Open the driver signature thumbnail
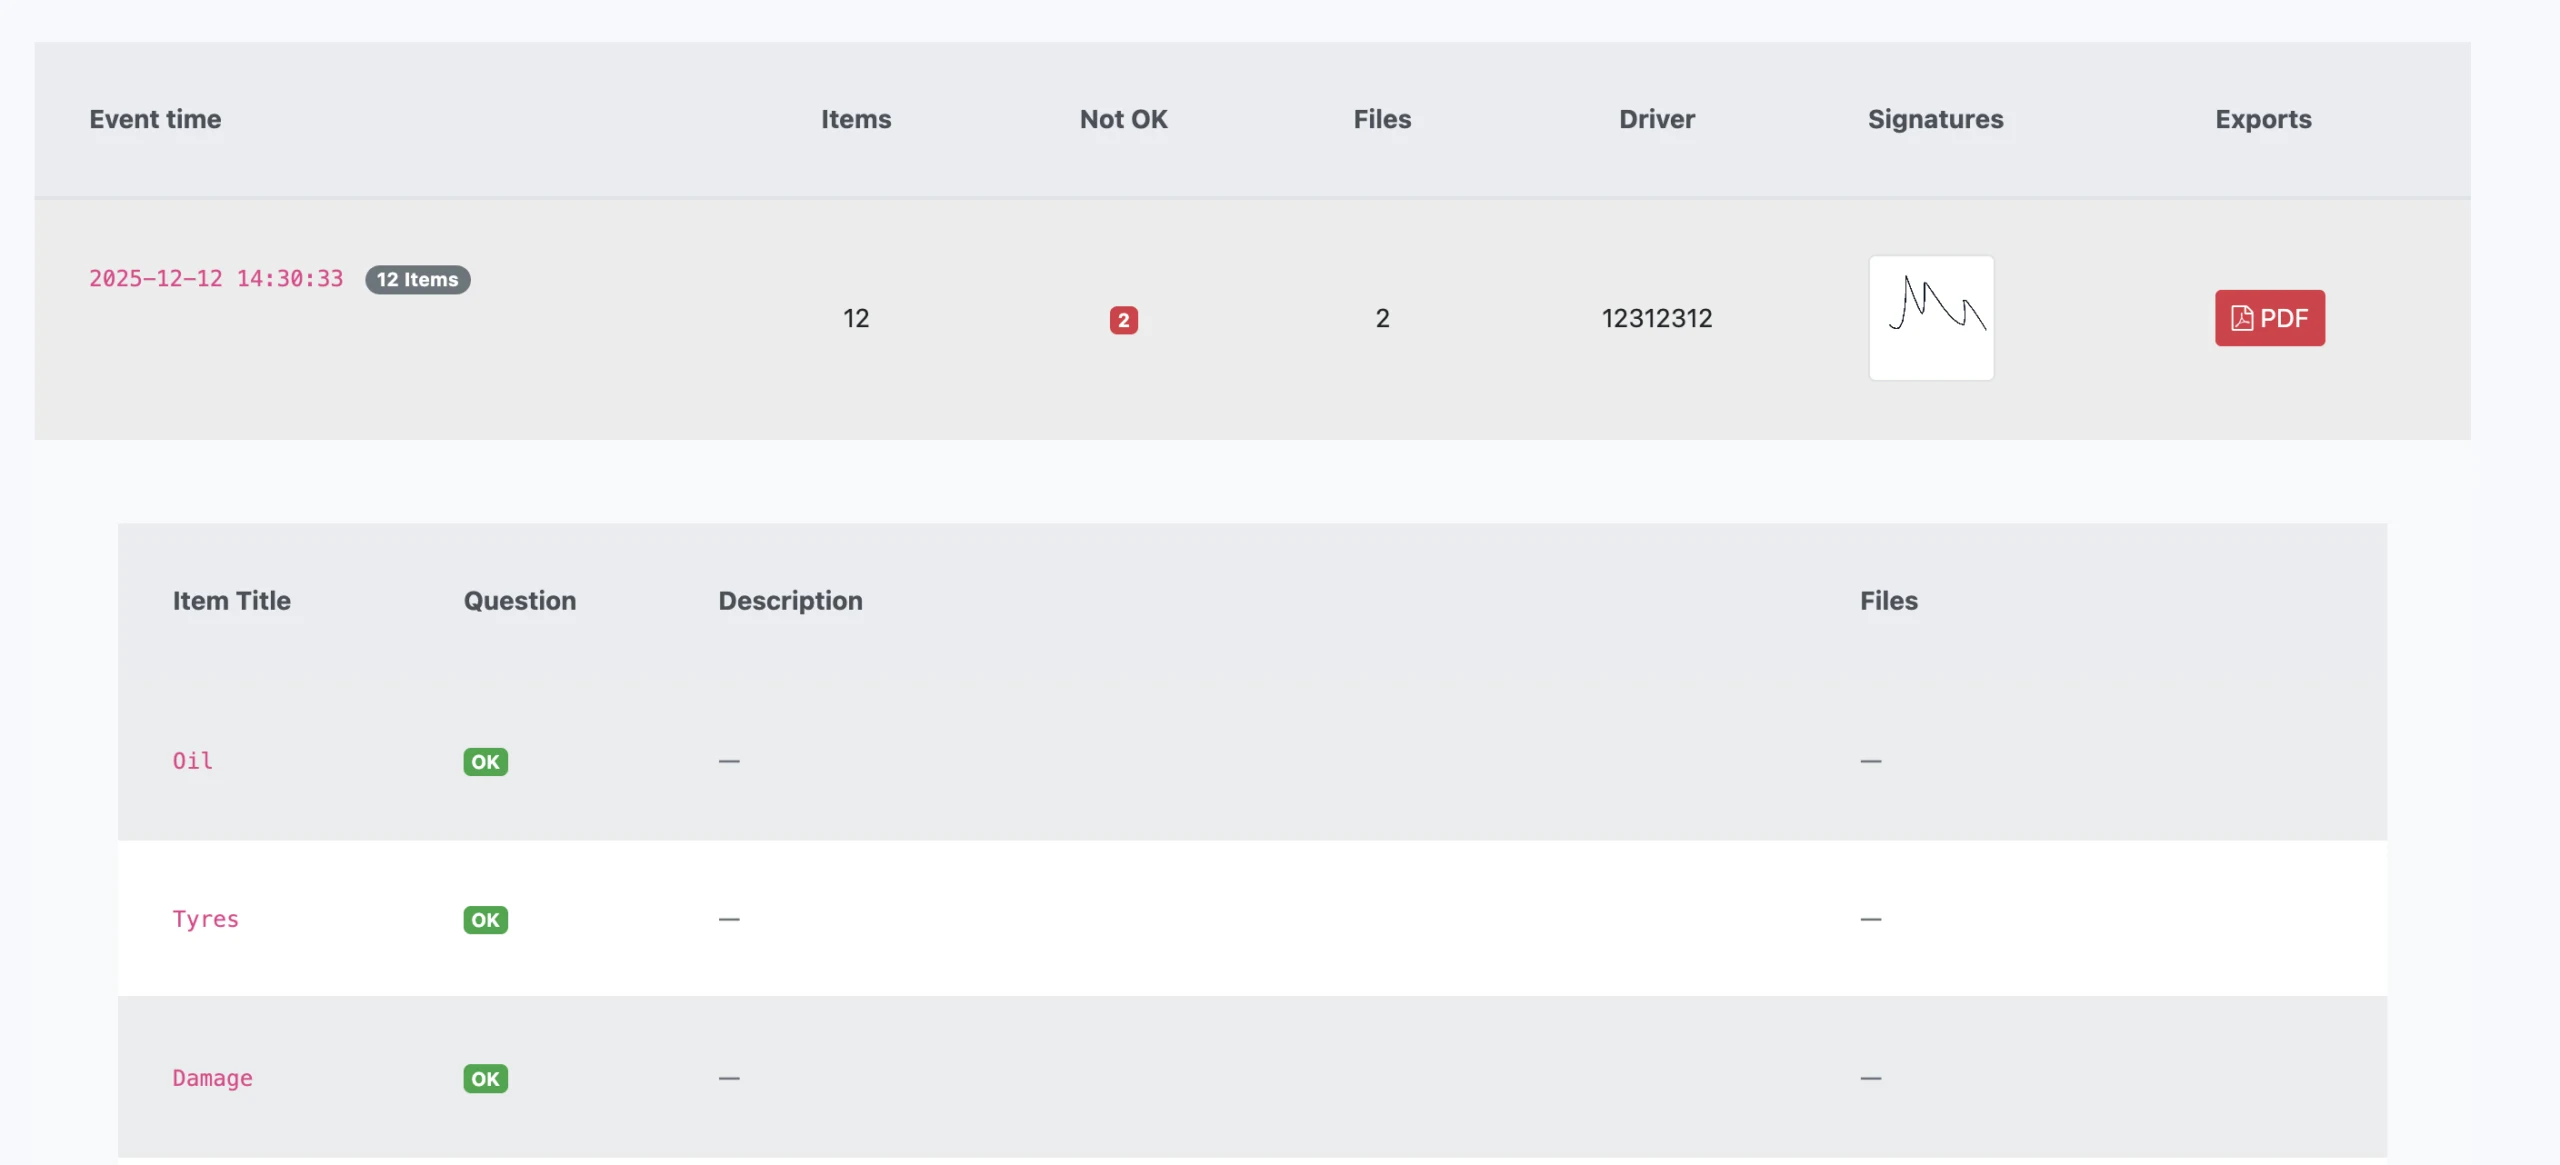This screenshot has width=2560, height=1165. pos(1931,318)
